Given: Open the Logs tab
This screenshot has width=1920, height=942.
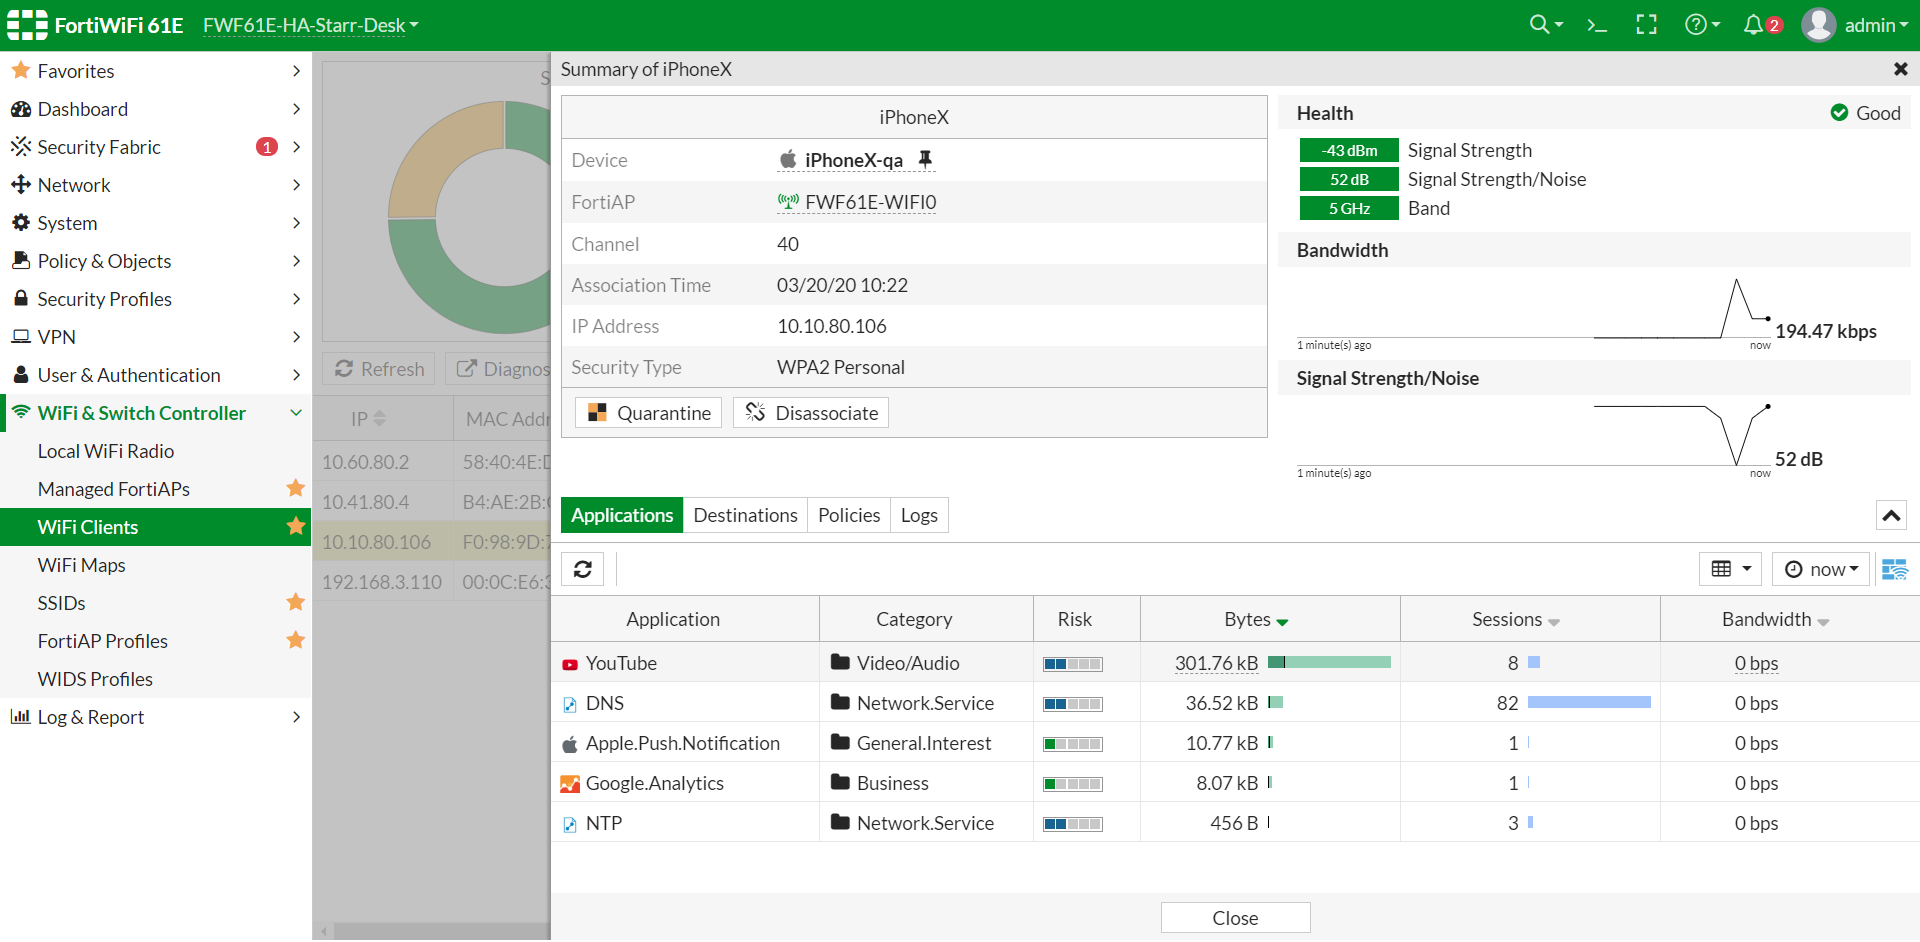Looking at the screenshot, I should [918, 515].
